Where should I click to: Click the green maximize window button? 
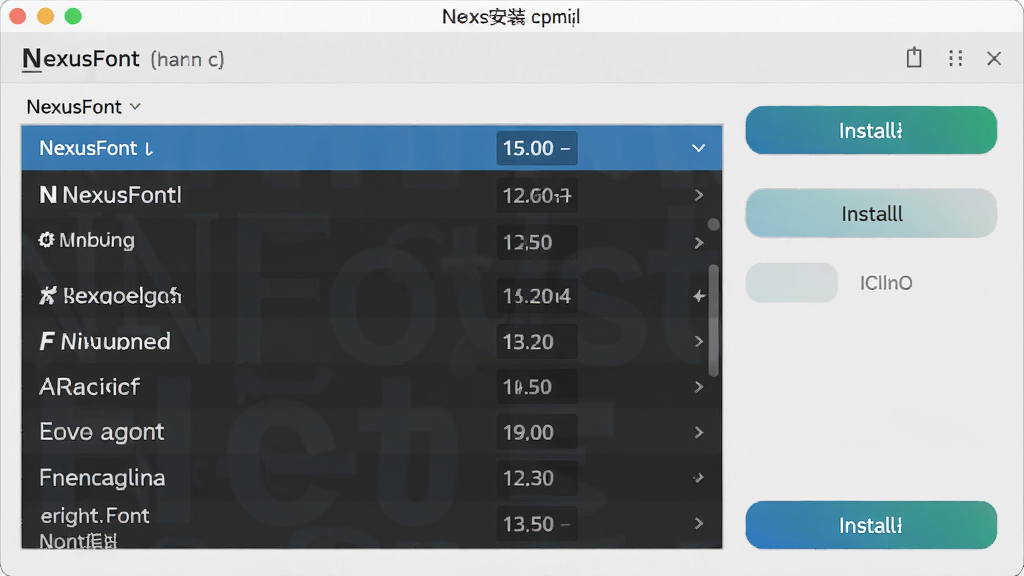[x=73, y=16]
